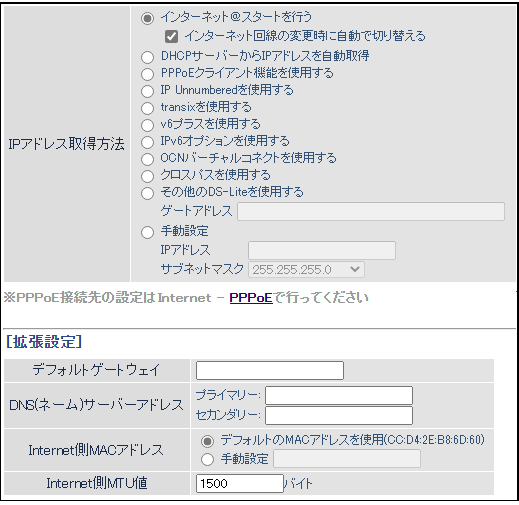Choose IP Unnumberedを使用する radio button

tap(147, 91)
